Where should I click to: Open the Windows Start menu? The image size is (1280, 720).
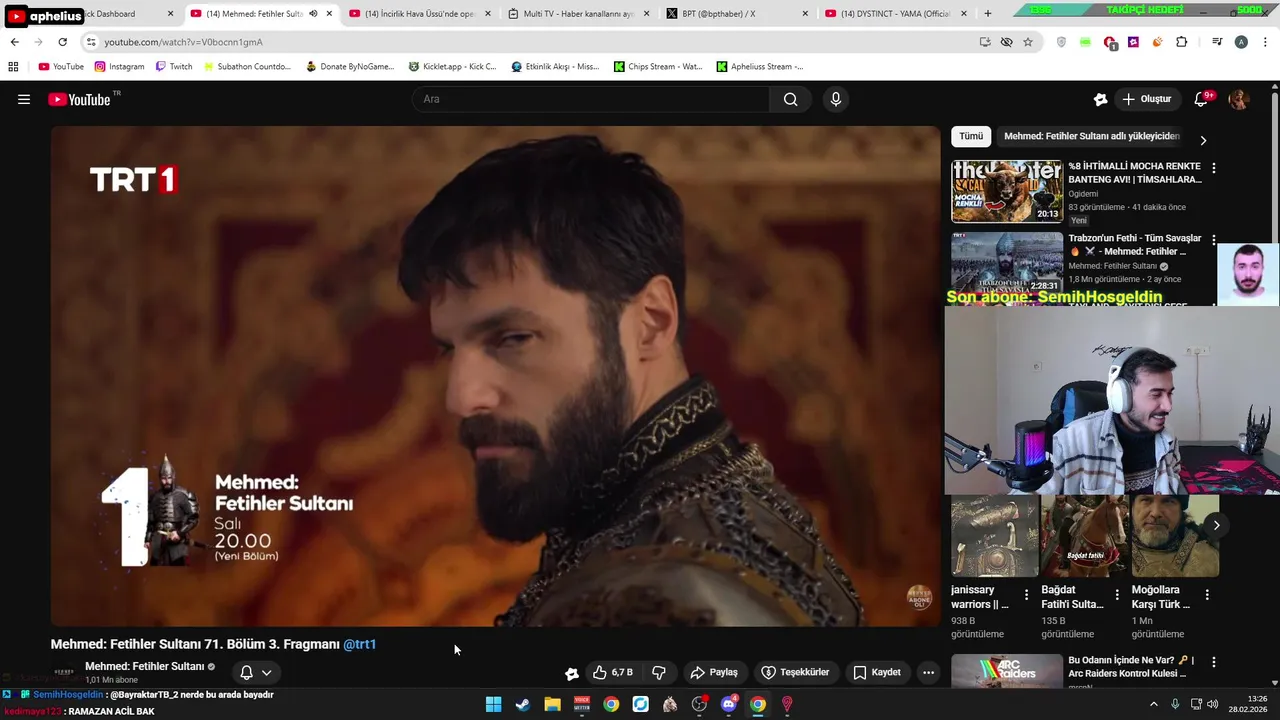(493, 704)
